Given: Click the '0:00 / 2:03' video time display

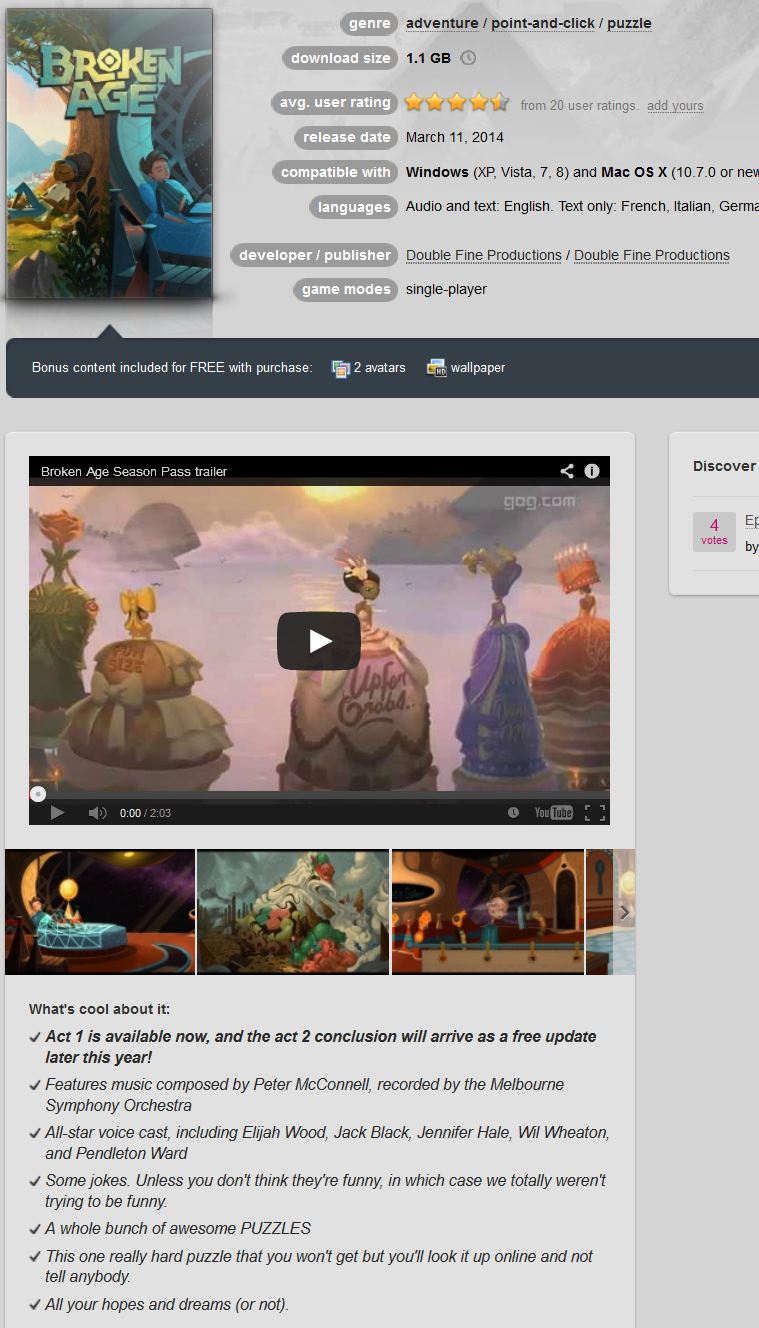Looking at the screenshot, I should (x=145, y=813).
